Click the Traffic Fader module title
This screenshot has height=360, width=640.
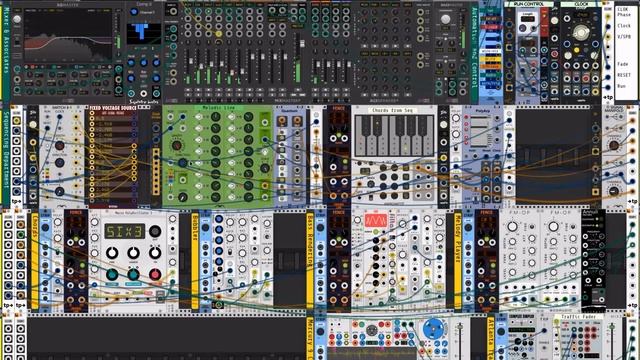coord(578,316)
